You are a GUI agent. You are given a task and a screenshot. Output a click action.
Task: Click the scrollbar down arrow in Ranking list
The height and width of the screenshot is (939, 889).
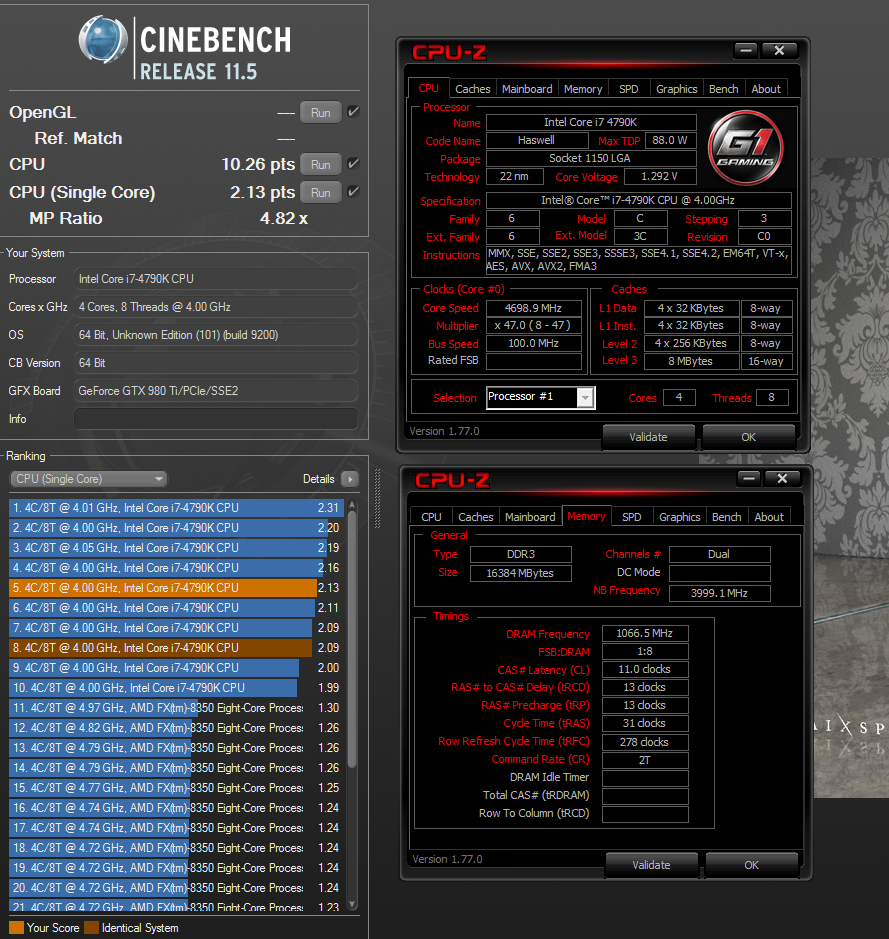tap(352, 904)
